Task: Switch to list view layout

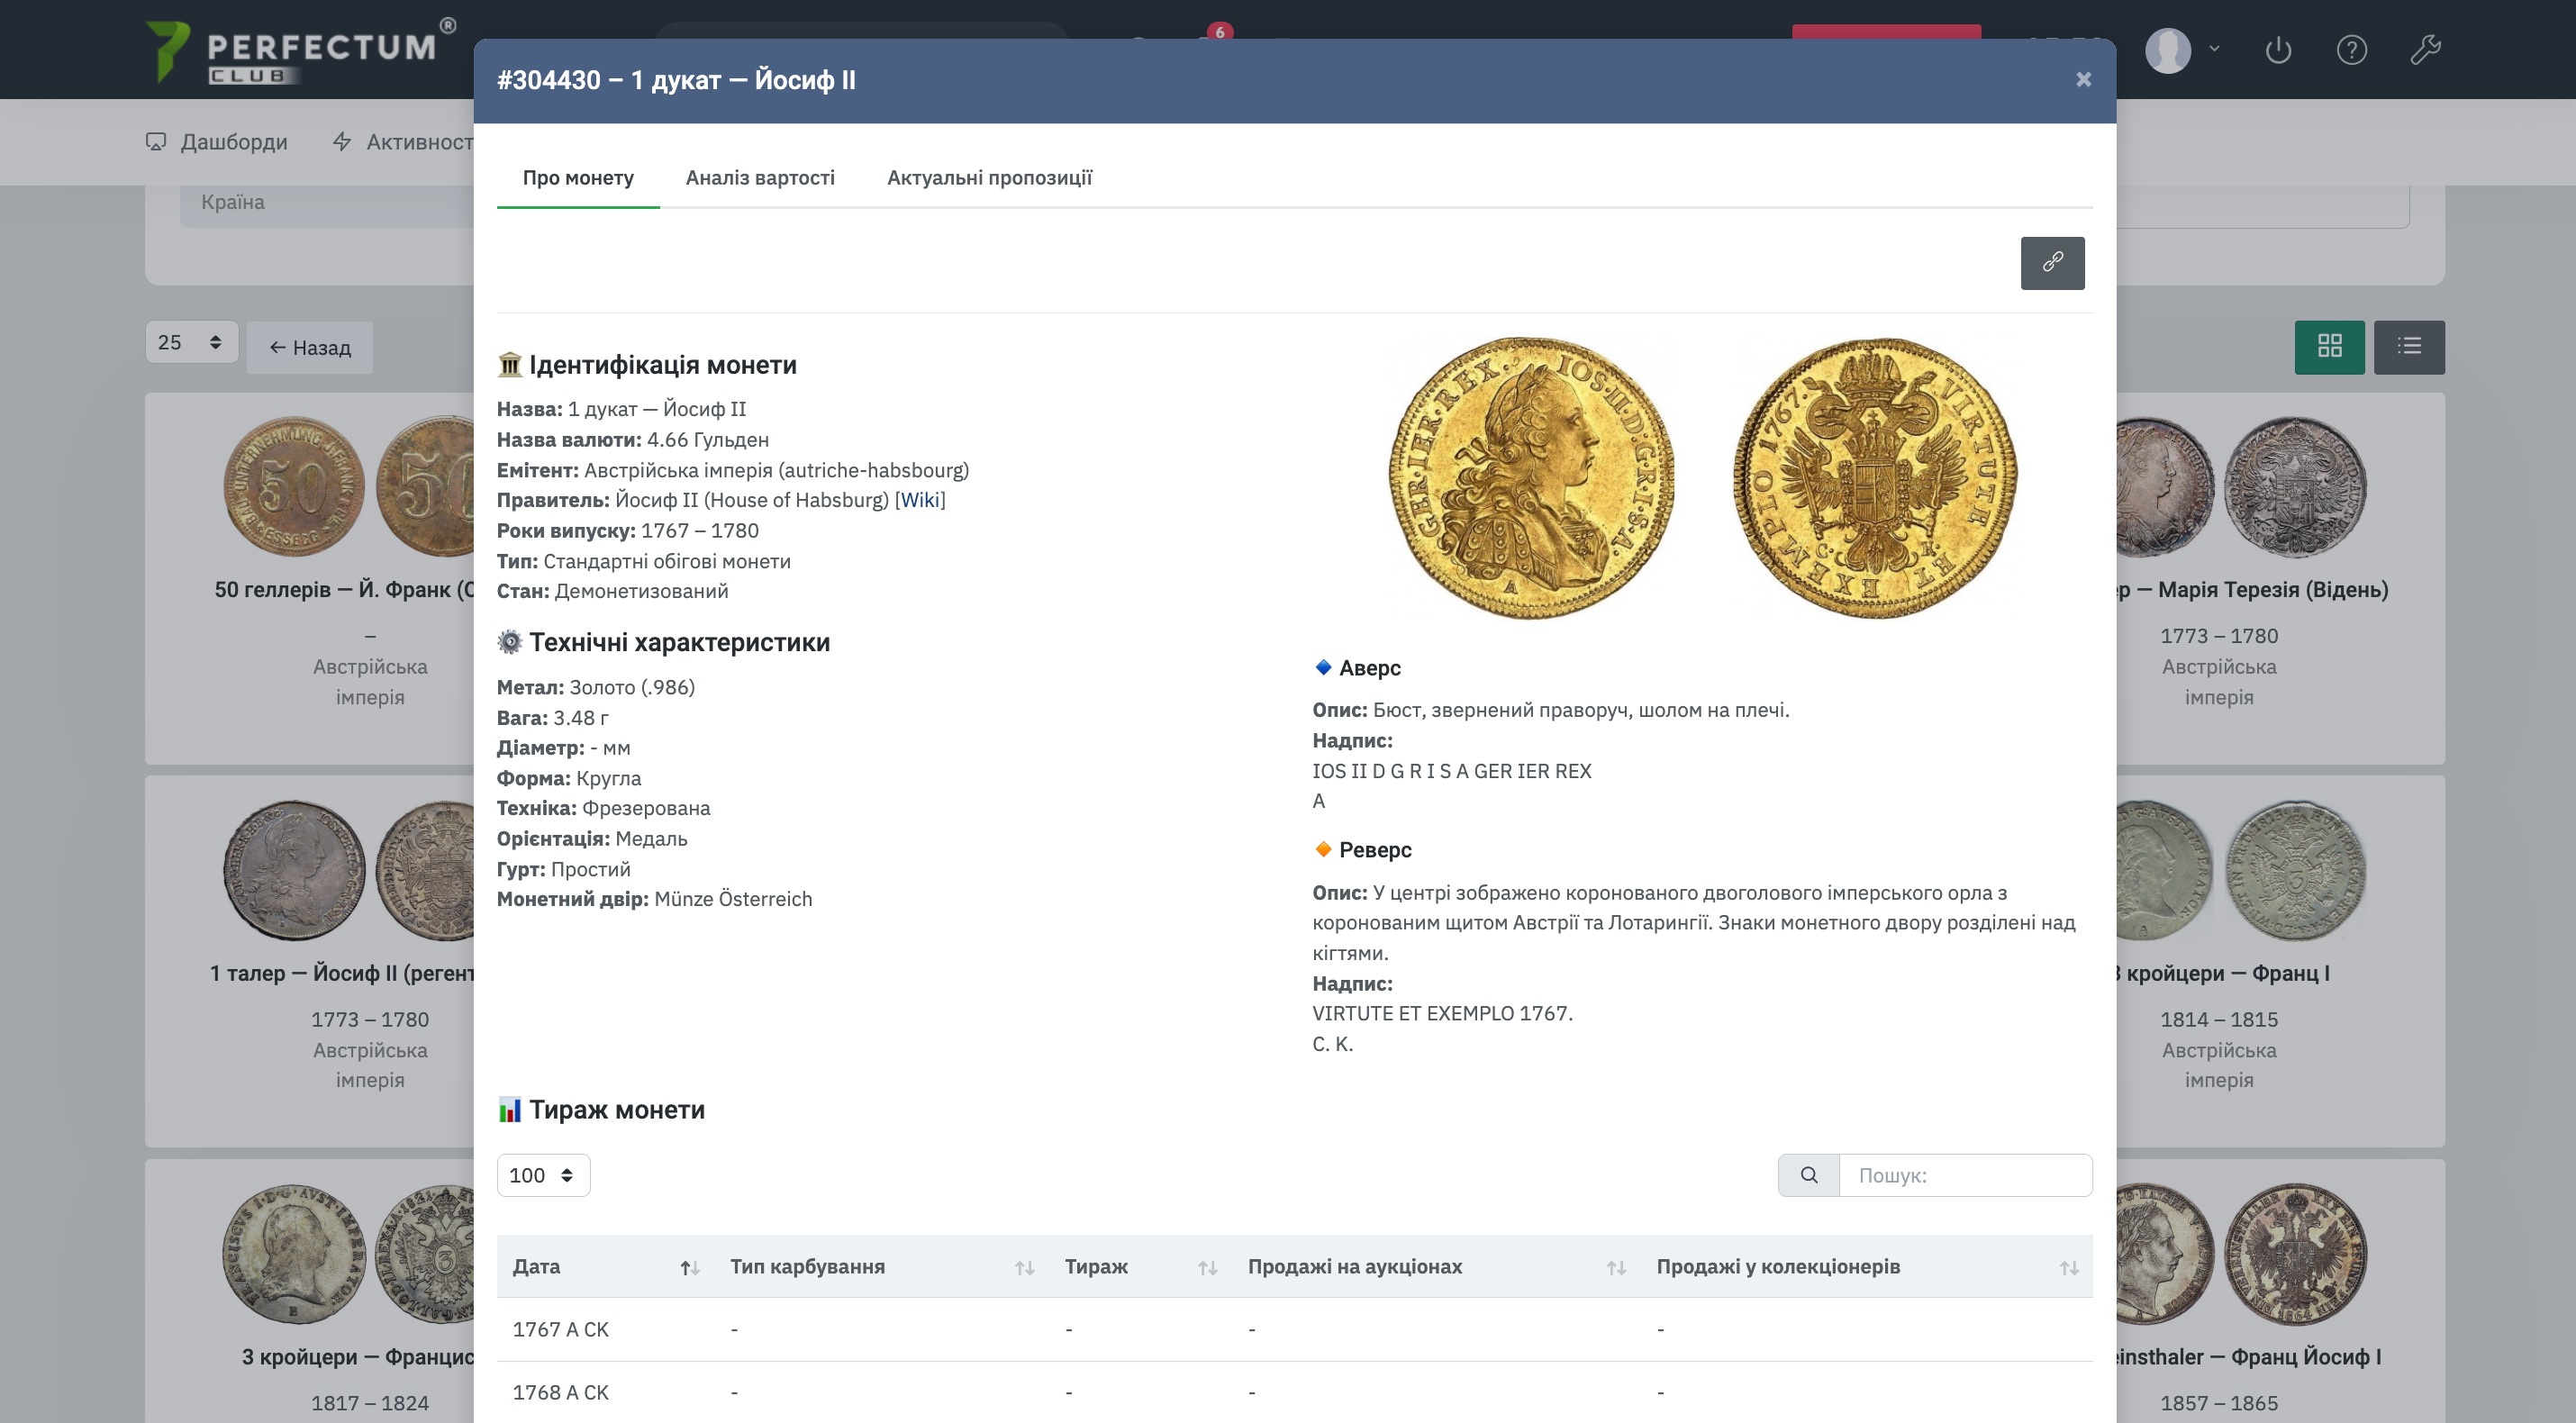Action: tap(2409, 346)
